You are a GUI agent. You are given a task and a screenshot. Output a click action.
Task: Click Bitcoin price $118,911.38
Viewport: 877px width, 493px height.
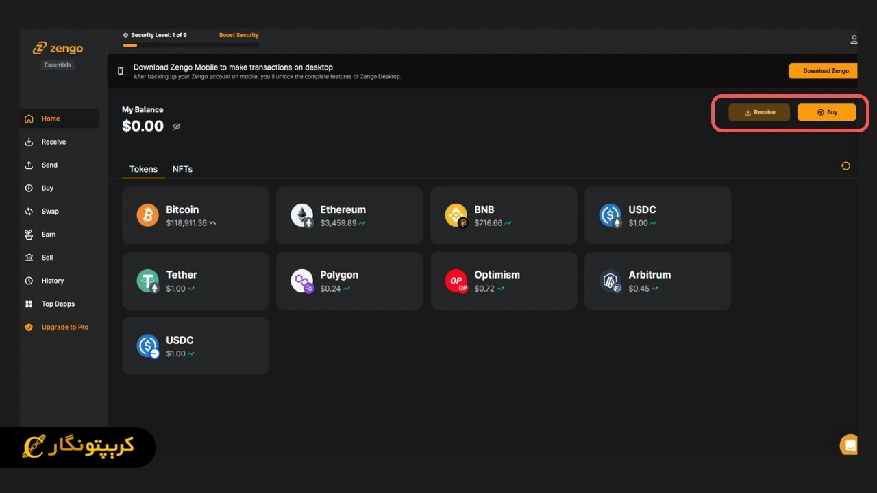186,223
